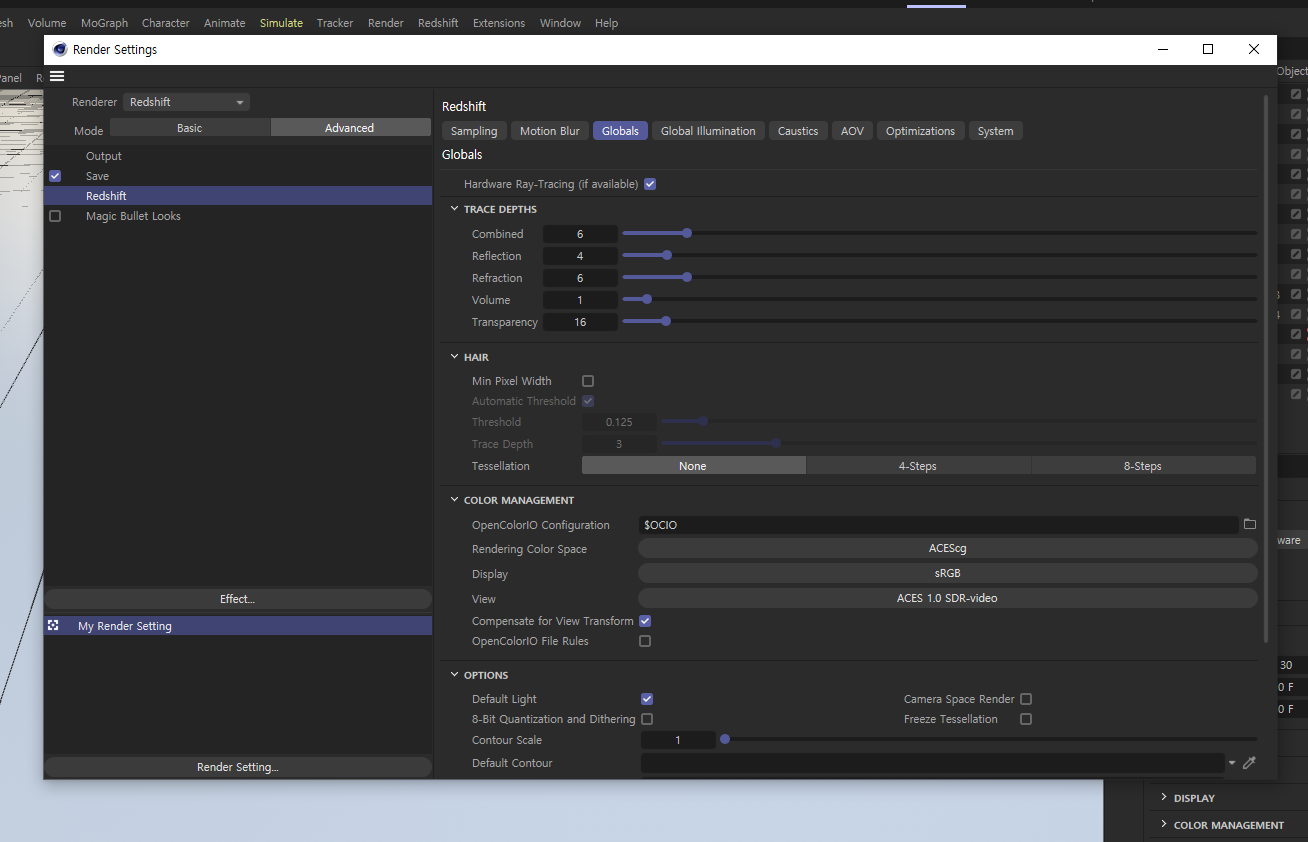This screenshot has height=842, width=1308.
Task: Collapse the HAIR section
Action: [x=455, y=357]
